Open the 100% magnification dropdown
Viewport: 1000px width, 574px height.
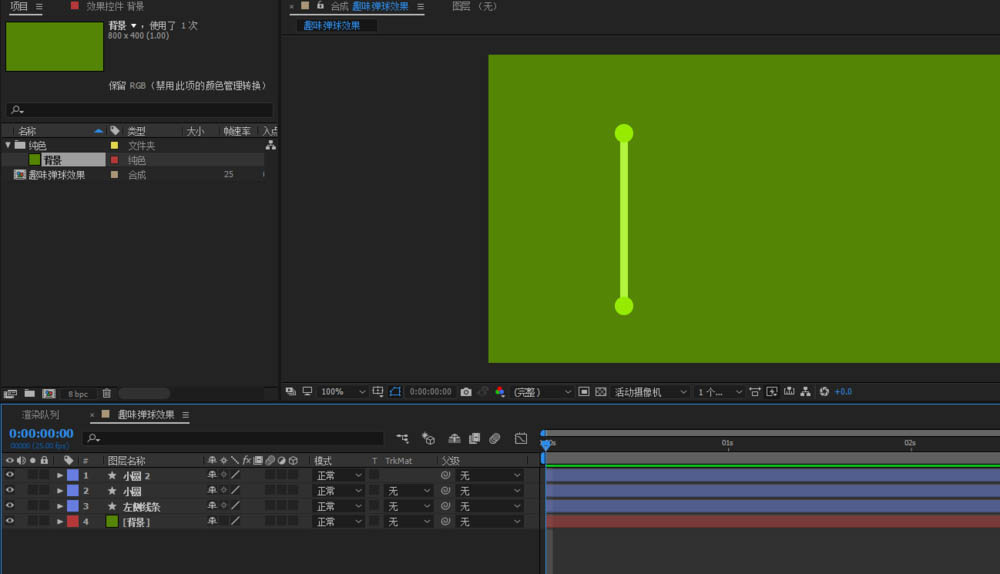(x=343, y=392)
